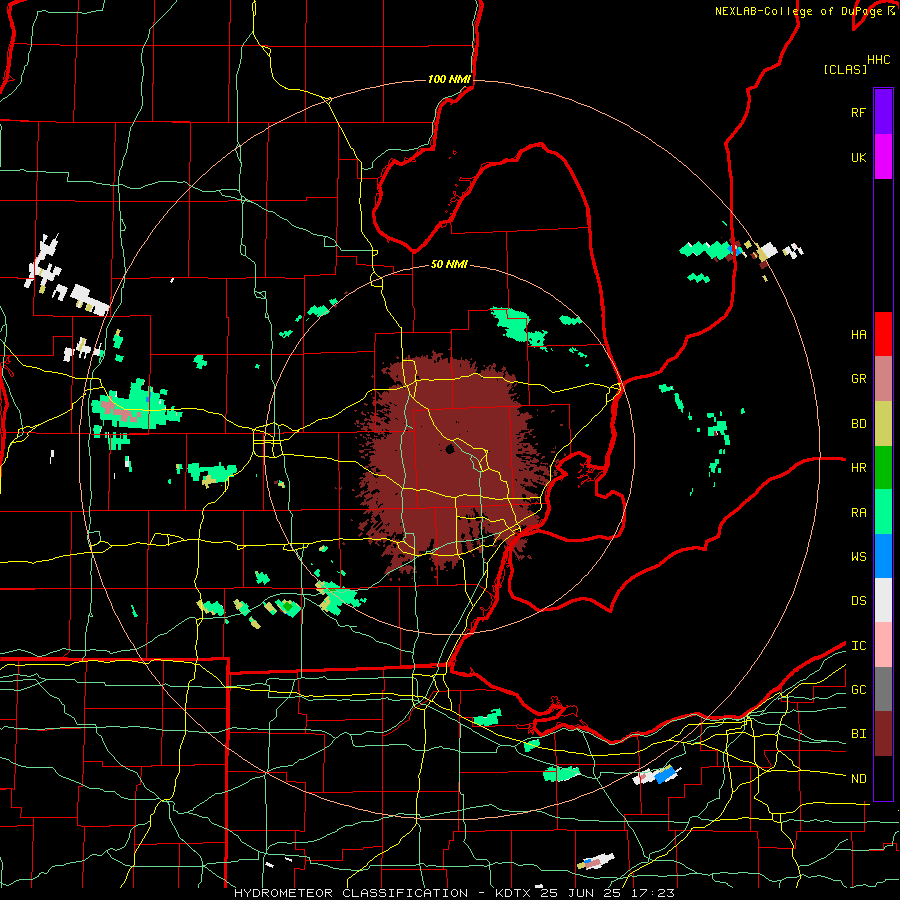
Task: Click the 50 NMI range ring label
Action: coord(449,264)
